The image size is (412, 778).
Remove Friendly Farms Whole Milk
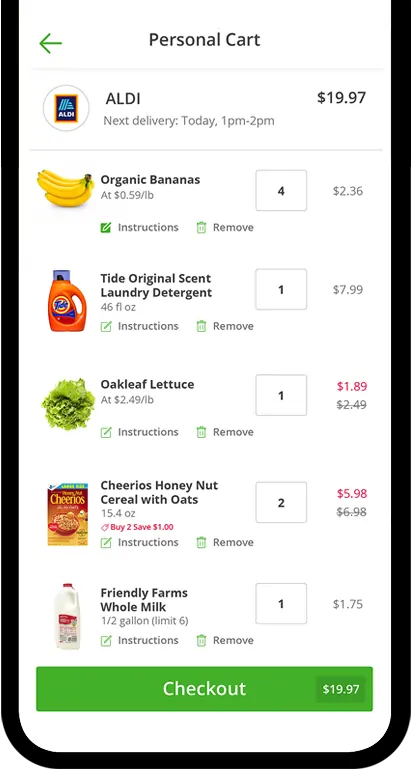(x=225, y=641)
